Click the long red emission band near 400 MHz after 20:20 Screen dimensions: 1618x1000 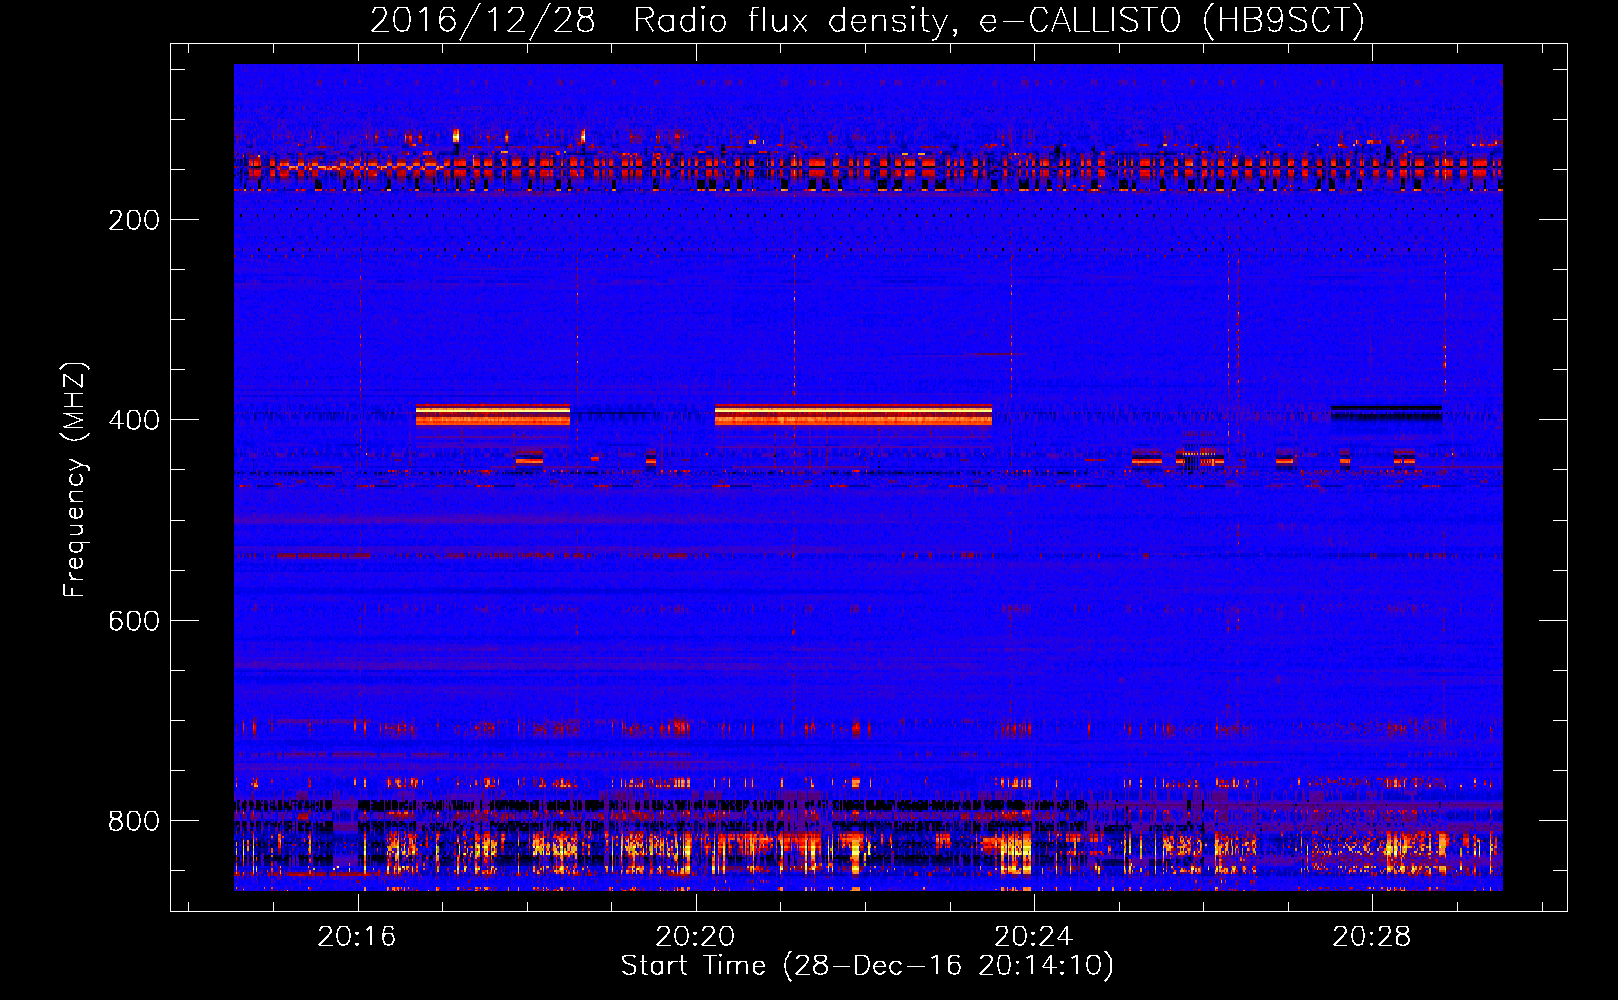853,415
